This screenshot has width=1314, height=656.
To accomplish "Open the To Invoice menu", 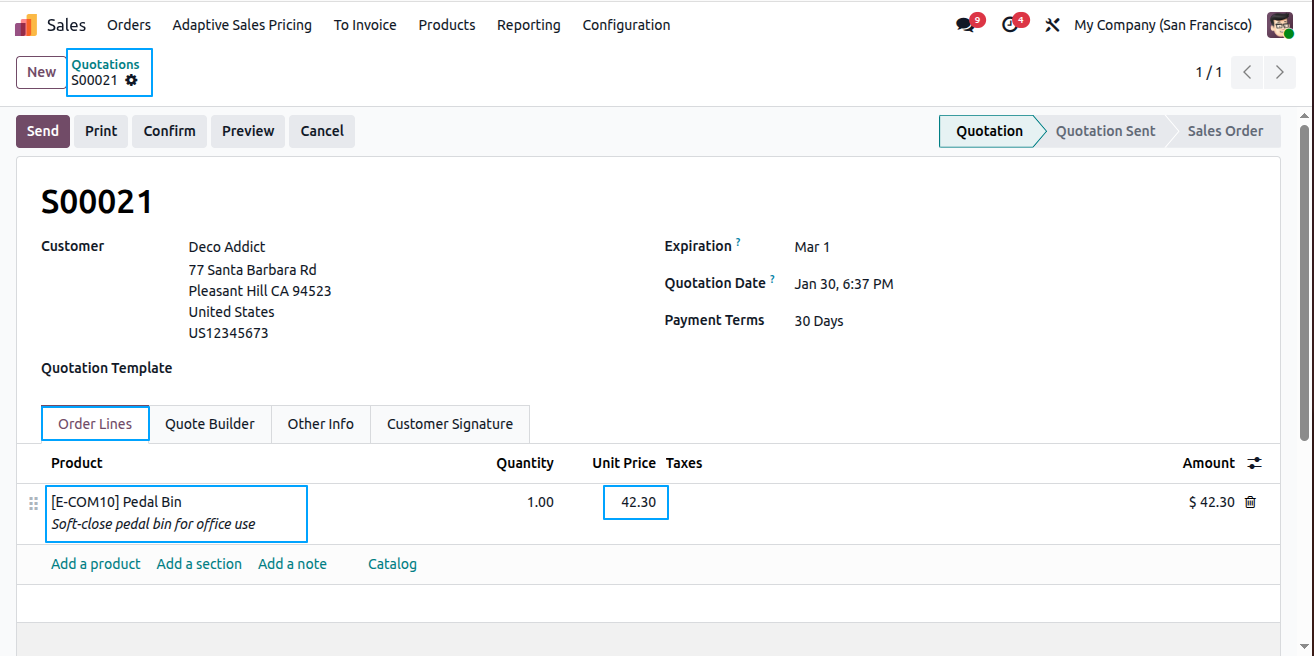I will coord(365,25).
